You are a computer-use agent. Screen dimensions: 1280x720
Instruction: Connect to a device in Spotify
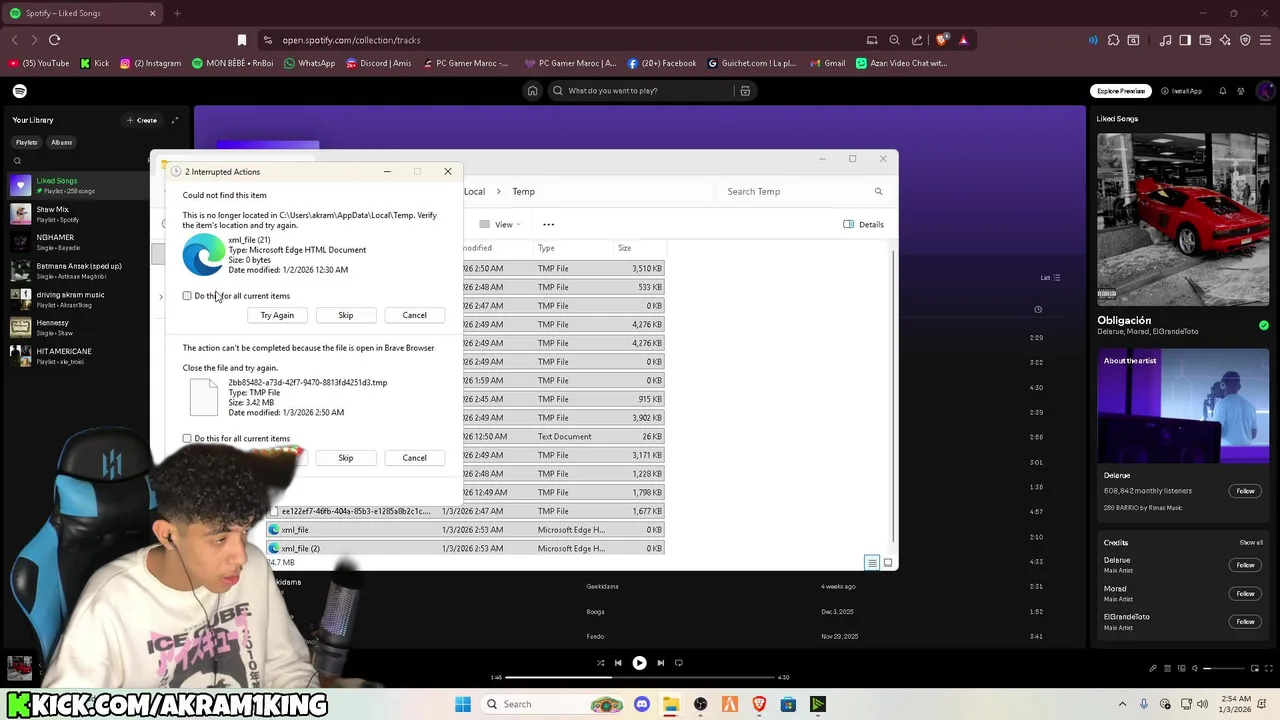1181,668
